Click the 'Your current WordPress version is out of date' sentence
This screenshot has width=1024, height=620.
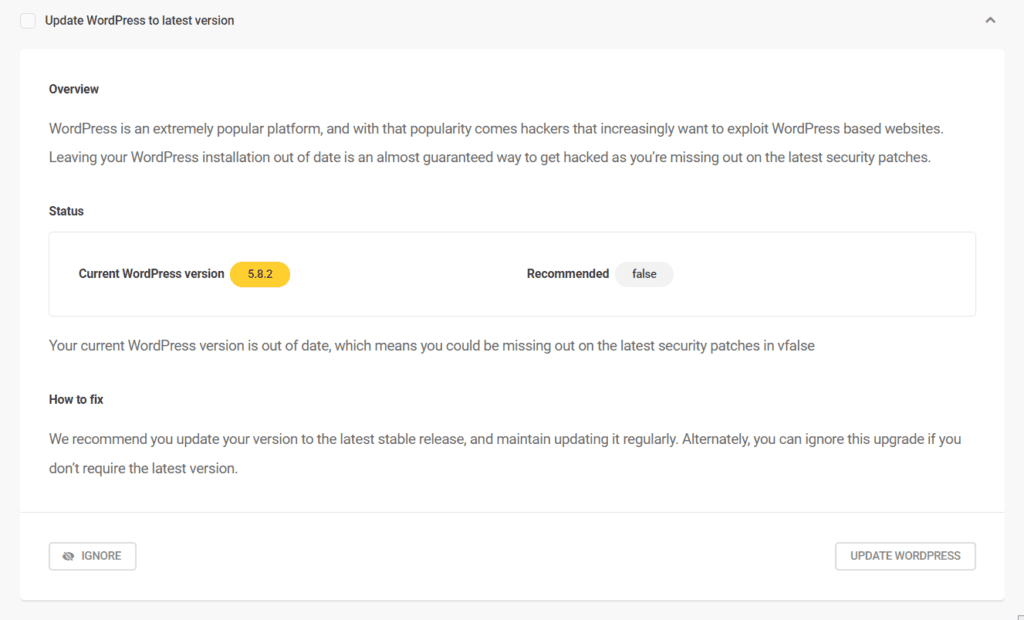(432, 346)
